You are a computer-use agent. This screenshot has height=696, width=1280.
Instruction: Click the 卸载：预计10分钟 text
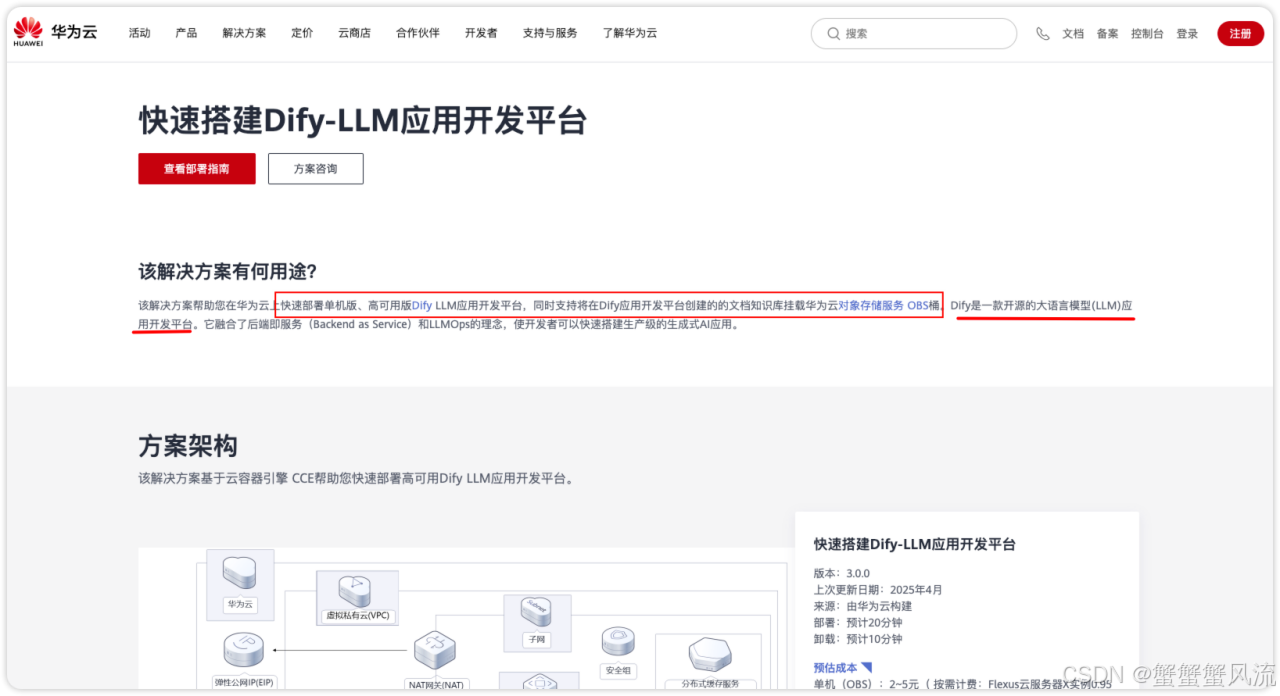coord(858,638)
